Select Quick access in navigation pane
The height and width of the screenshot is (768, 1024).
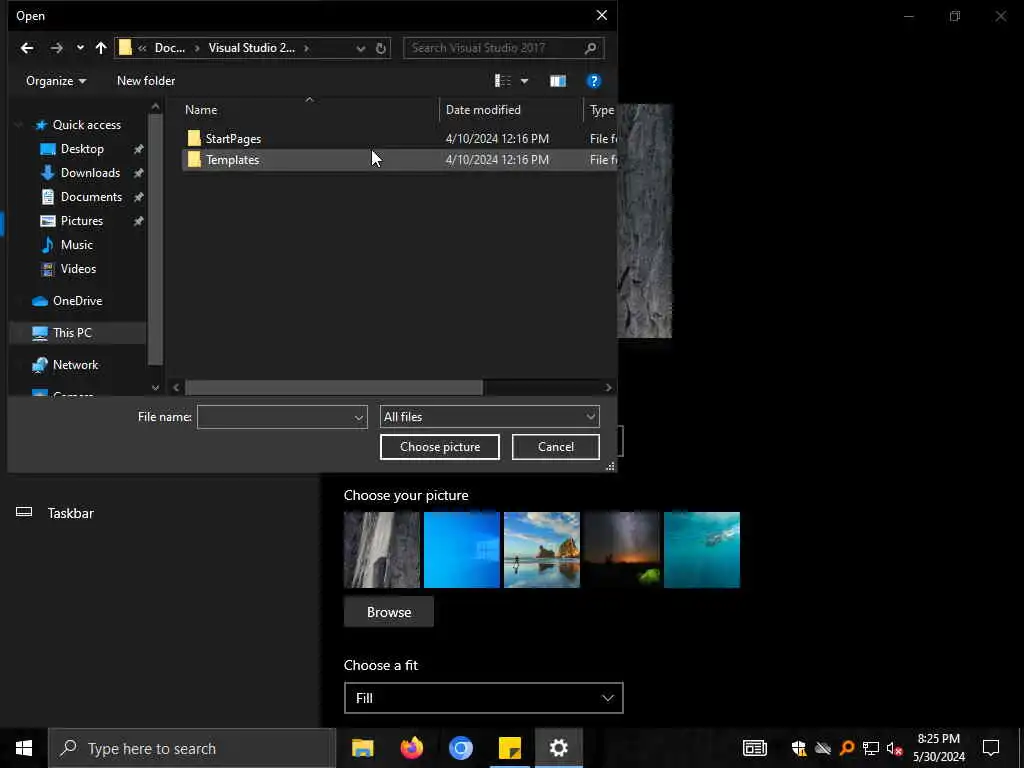(86, 125)
